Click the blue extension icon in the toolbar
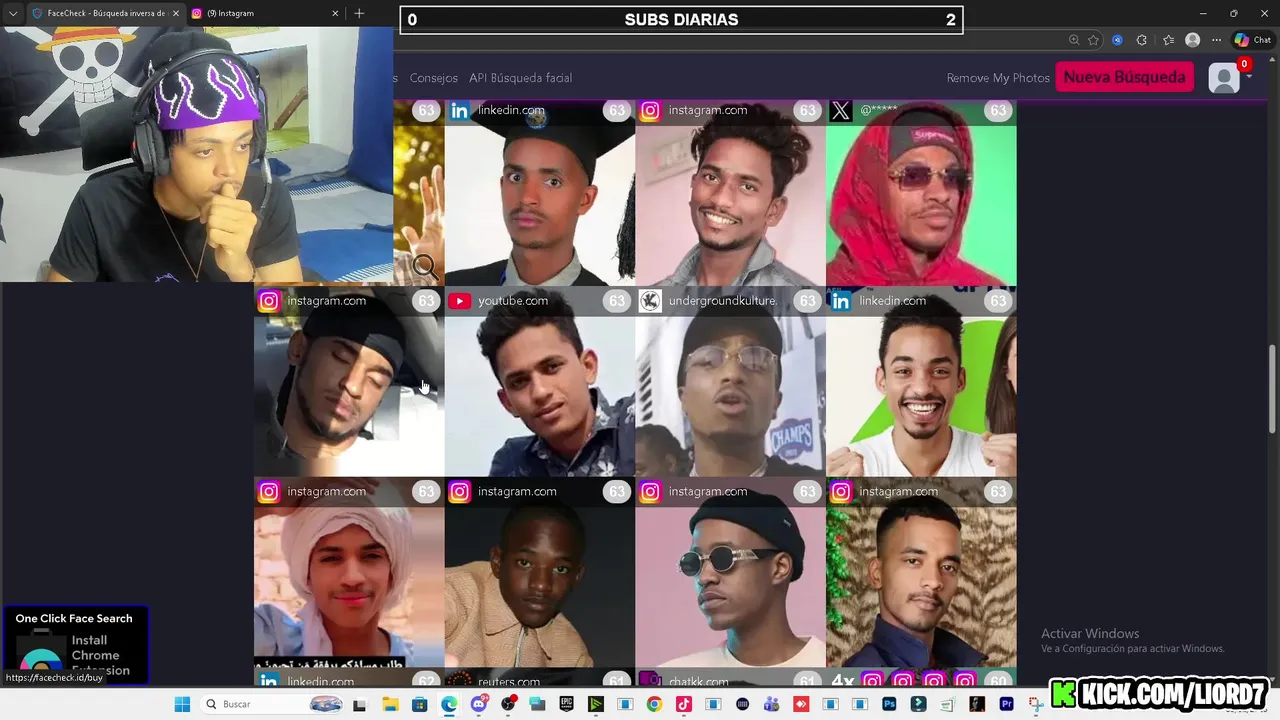The width and height of the screenshot is (1280, 720). [1117, 40]
